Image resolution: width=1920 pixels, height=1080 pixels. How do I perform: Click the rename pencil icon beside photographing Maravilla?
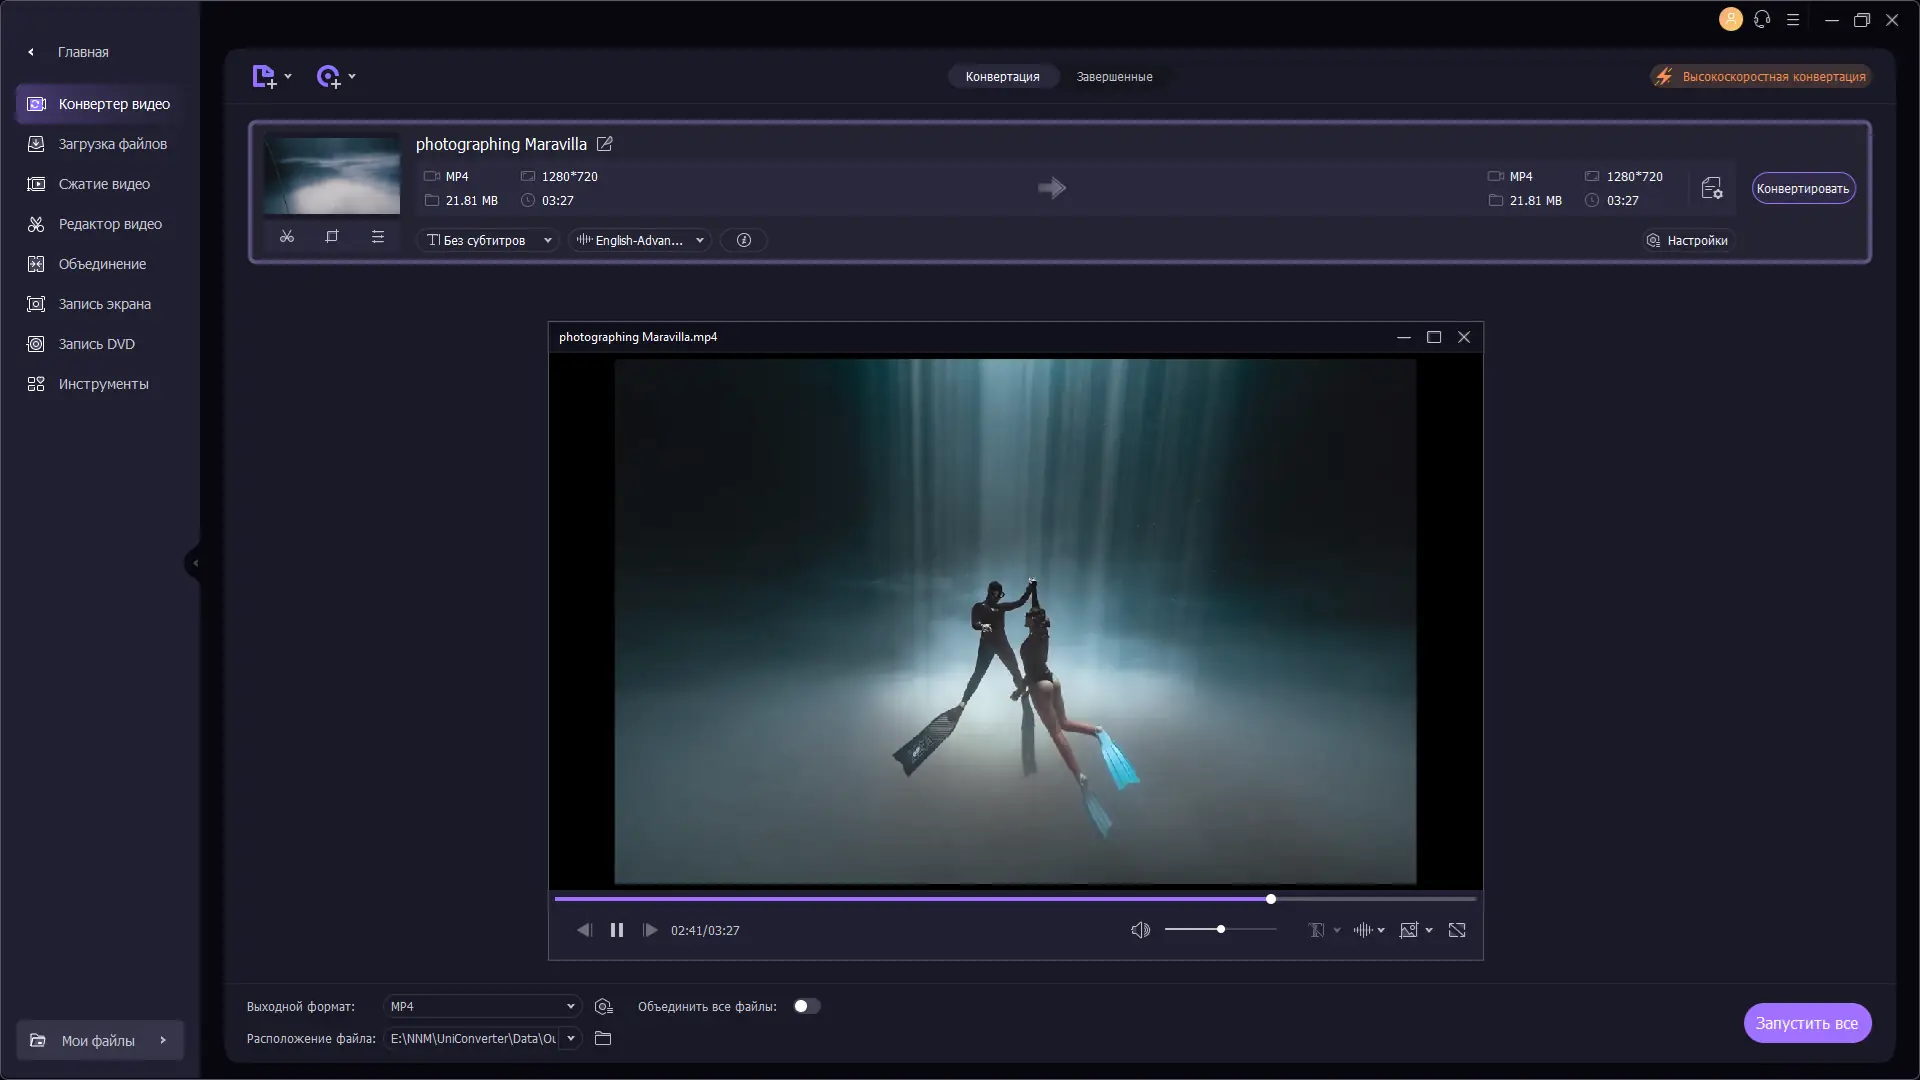(605, 144)
